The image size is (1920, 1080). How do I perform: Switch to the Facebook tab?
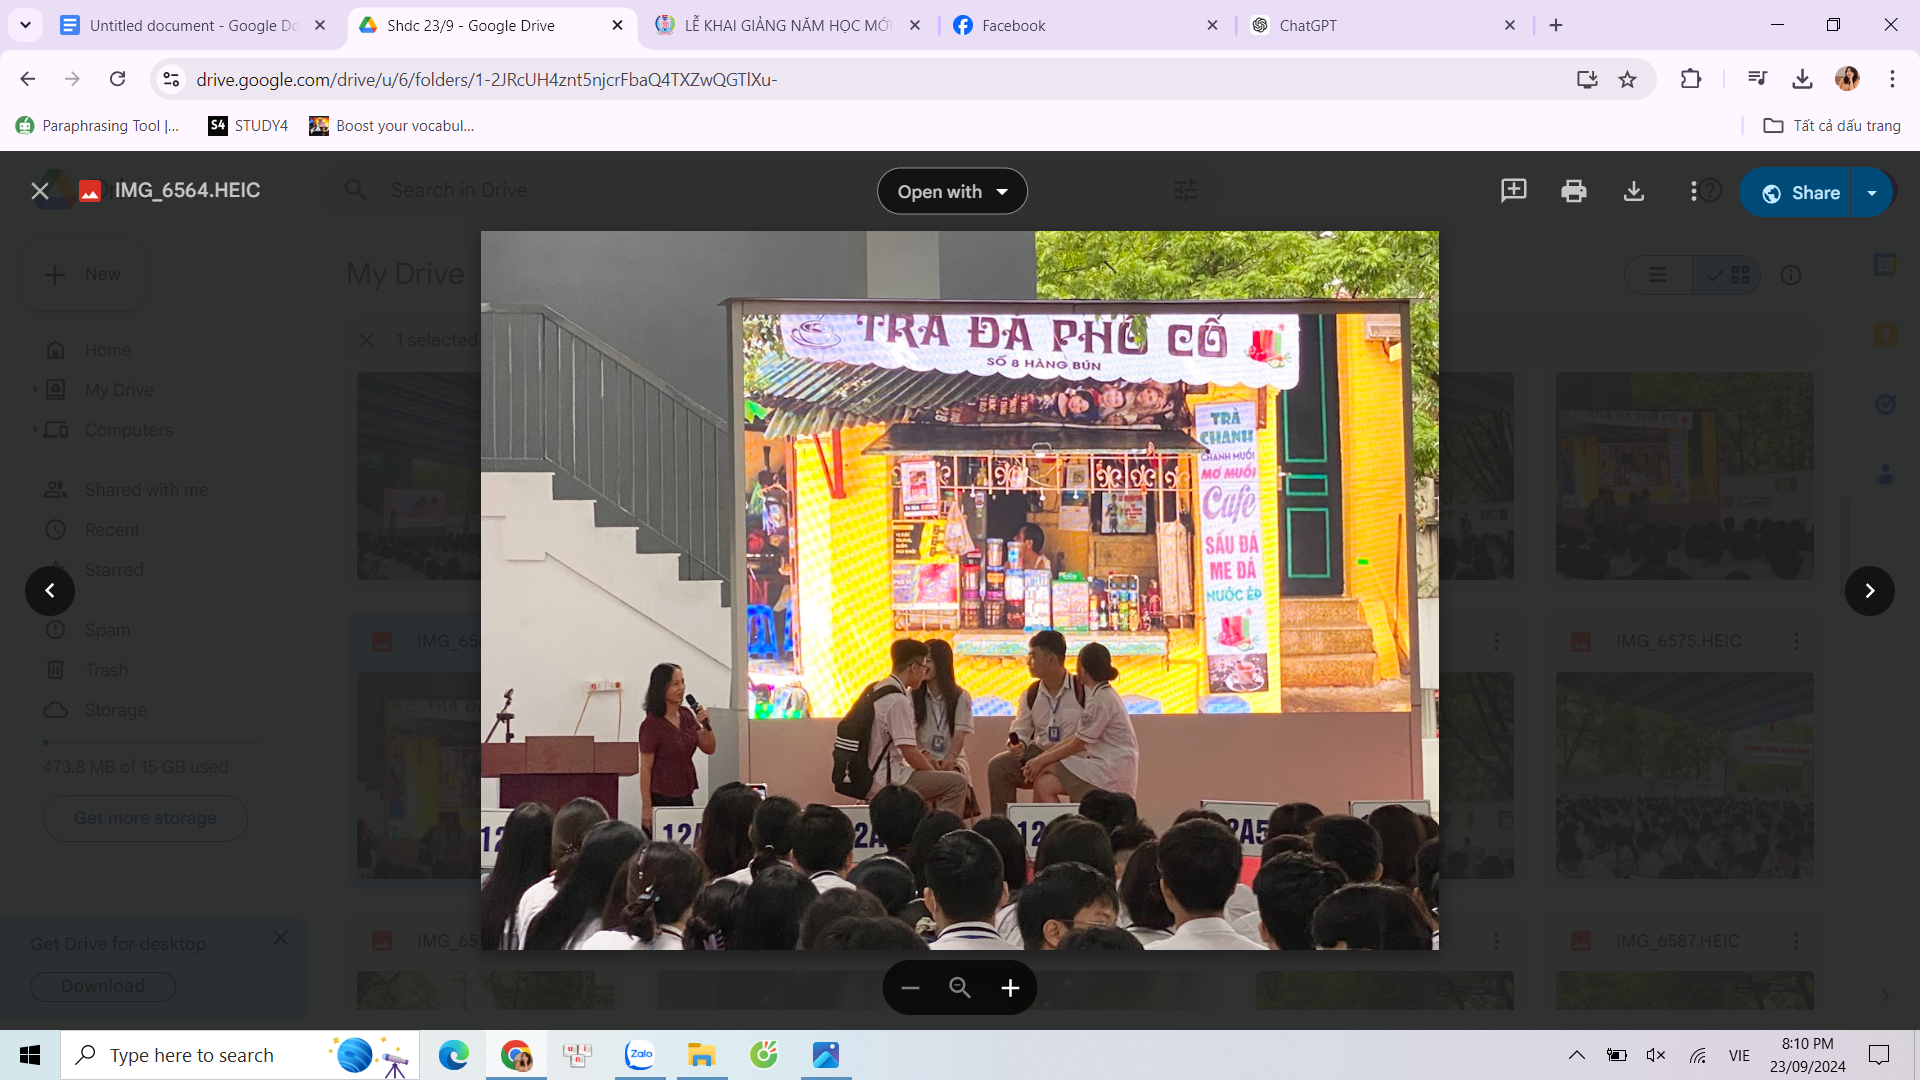[1080, 26]
